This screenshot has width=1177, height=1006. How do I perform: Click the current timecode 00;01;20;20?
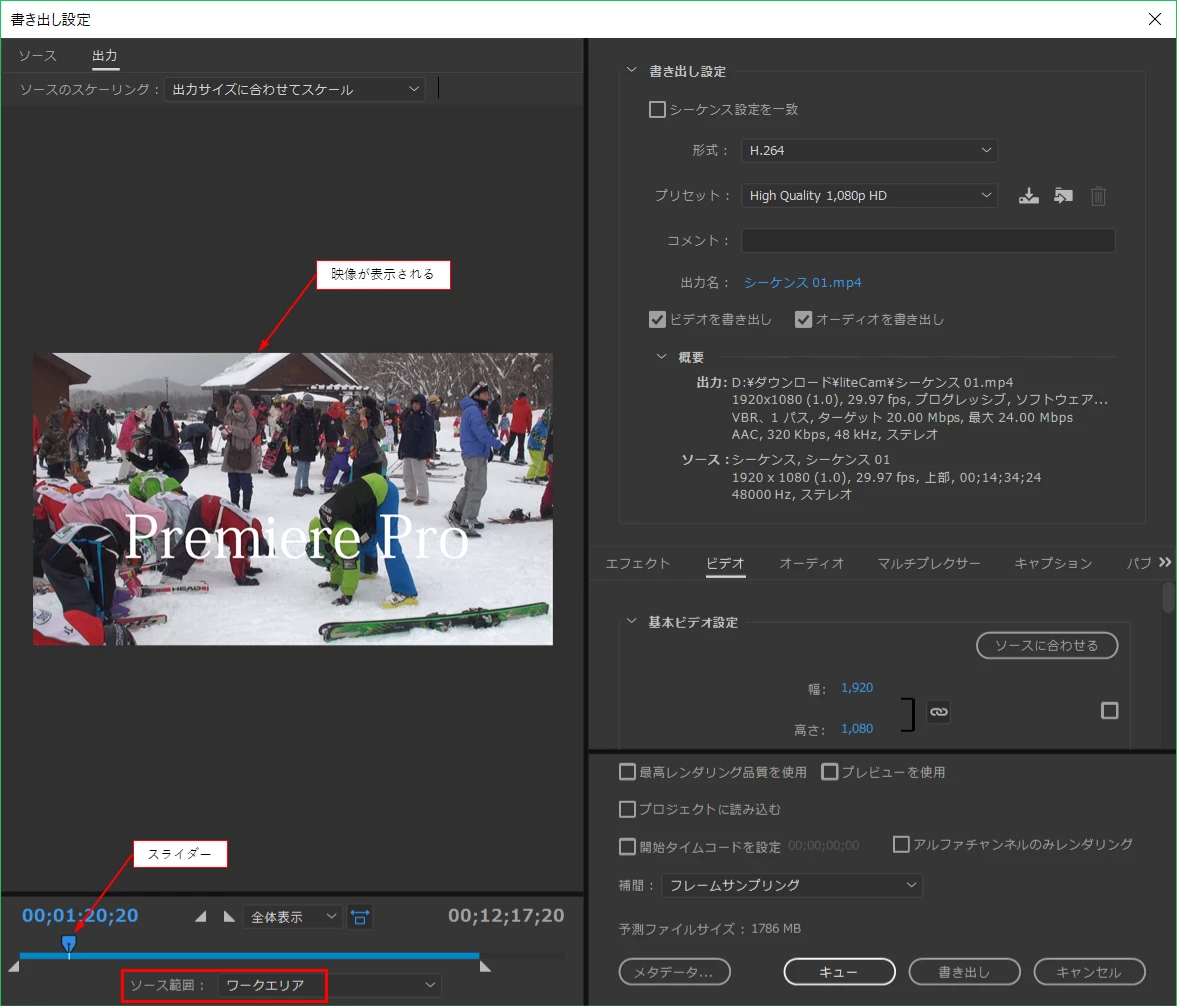[x=80, y=915]
